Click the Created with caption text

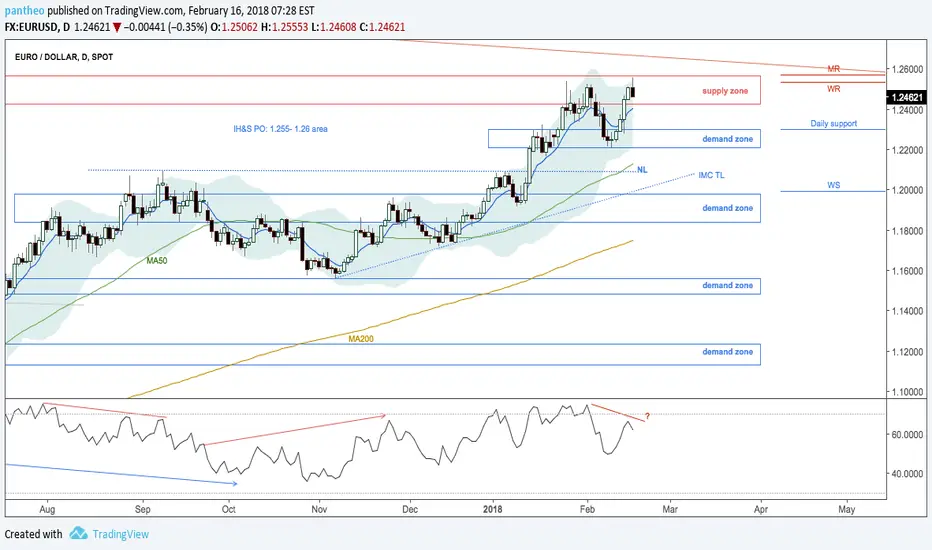coord(33,534)
